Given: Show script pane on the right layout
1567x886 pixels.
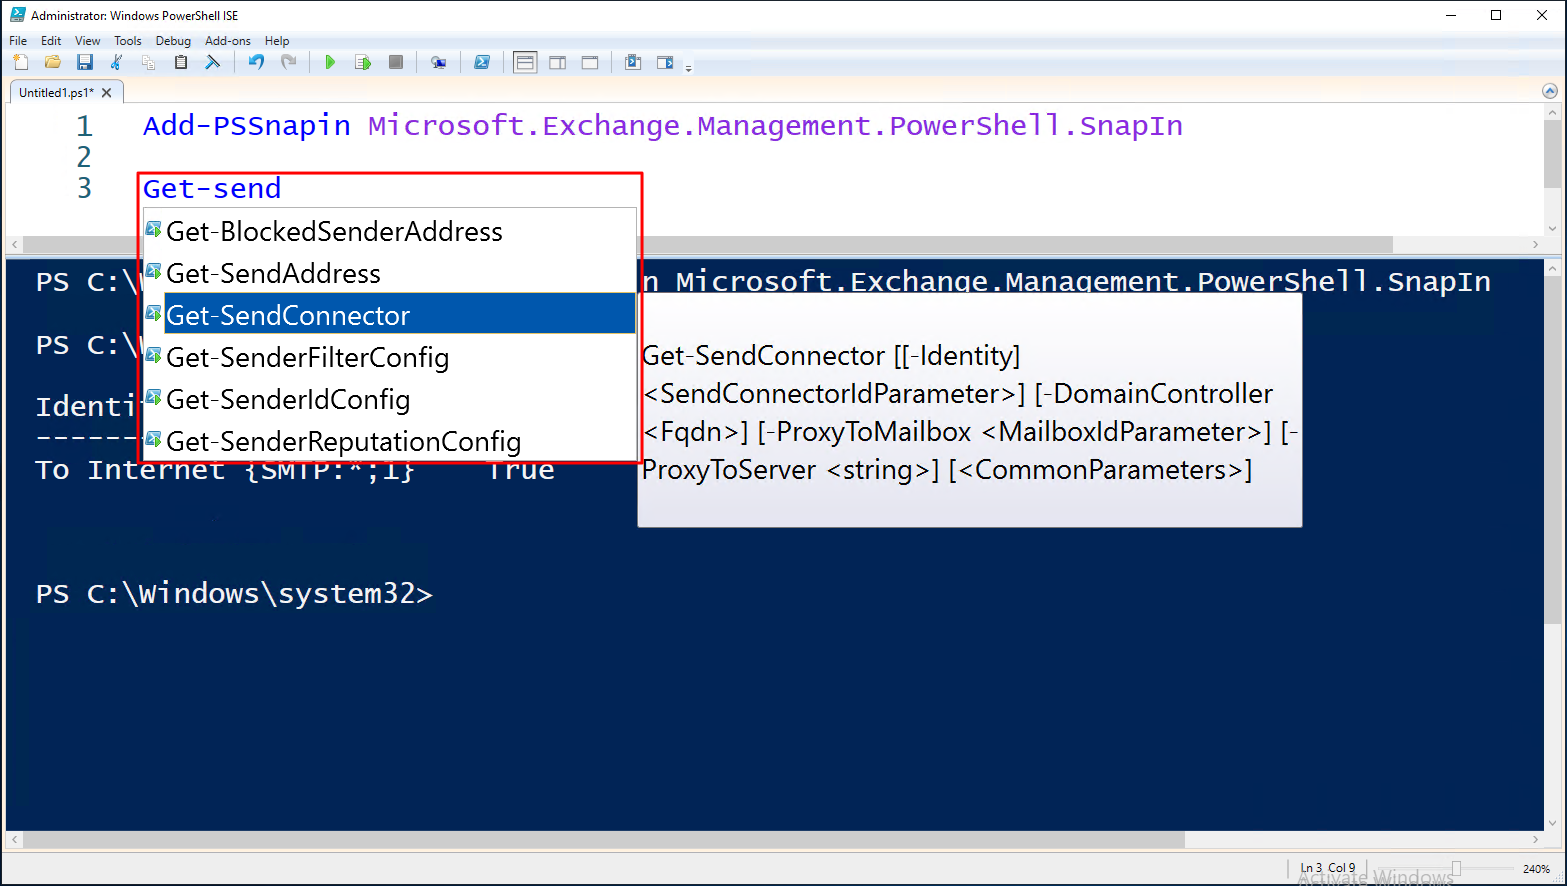Looking at the screenshot, I should [x=558, y=62].
